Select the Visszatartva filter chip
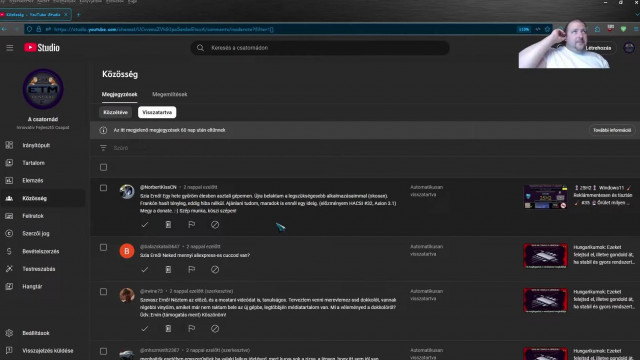The width and height of the screenshot is (640, 360). point(157,112)
